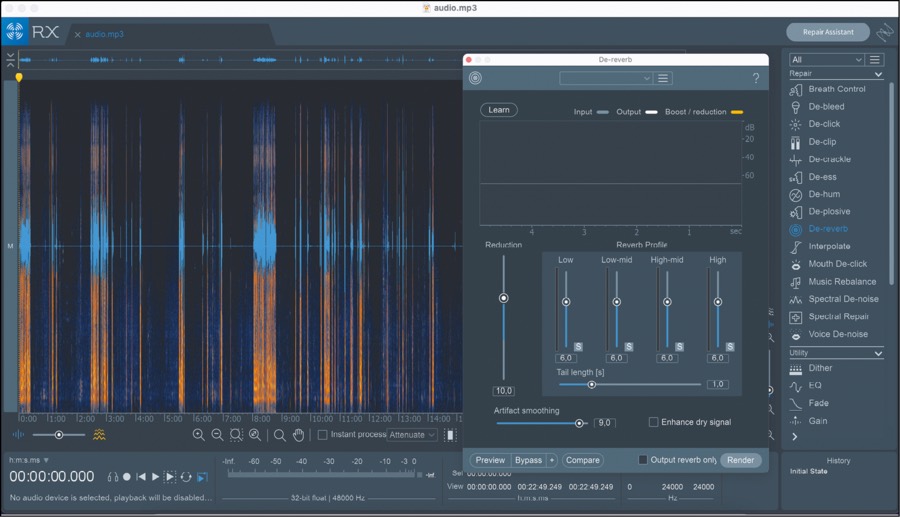Open the Spectral De-noise module

click(835, 299)
